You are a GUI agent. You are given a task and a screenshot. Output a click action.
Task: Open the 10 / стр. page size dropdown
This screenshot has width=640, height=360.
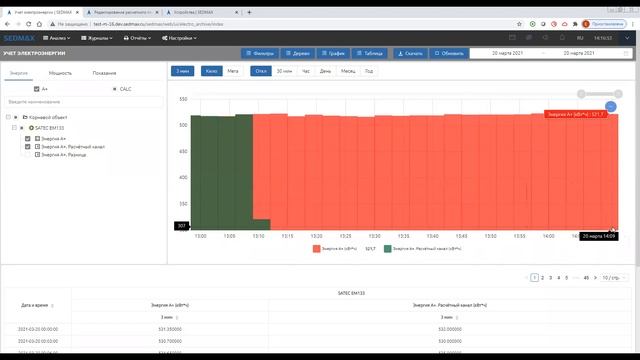pos(613,278)
